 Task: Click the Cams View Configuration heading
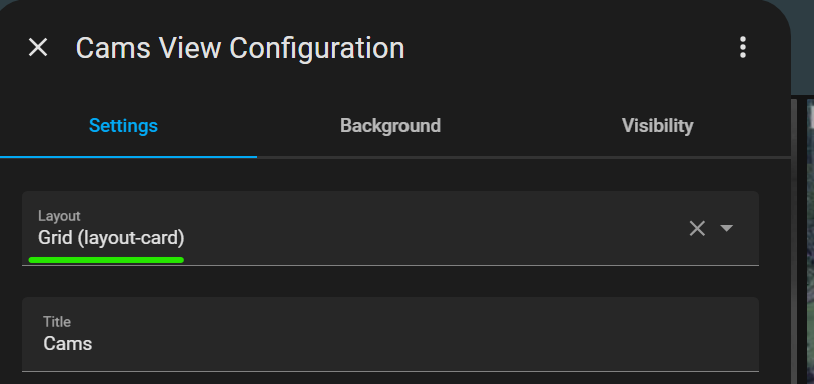240,48
